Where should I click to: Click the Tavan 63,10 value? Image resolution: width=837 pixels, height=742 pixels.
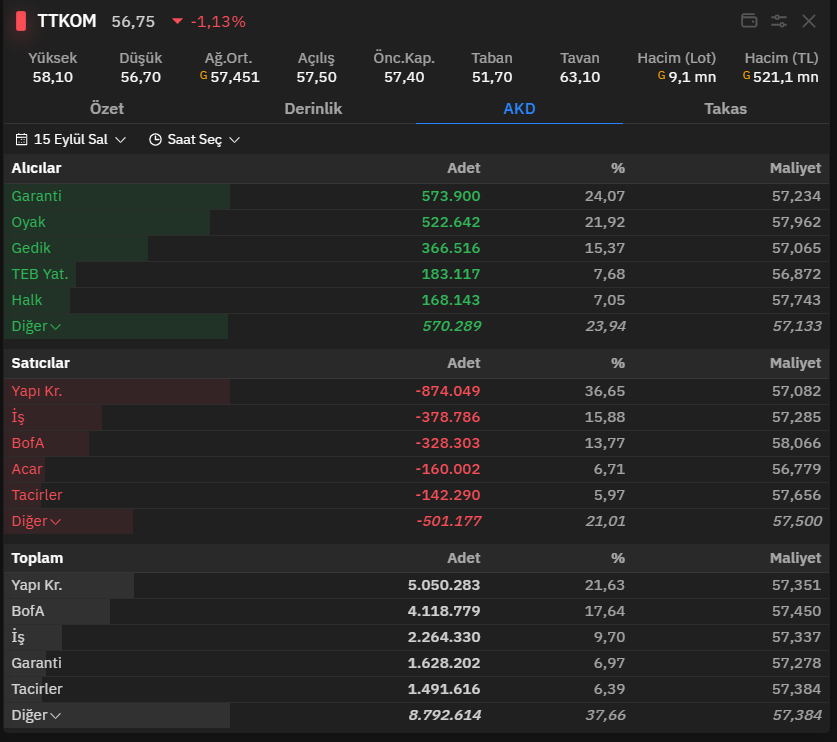(580, 77)
